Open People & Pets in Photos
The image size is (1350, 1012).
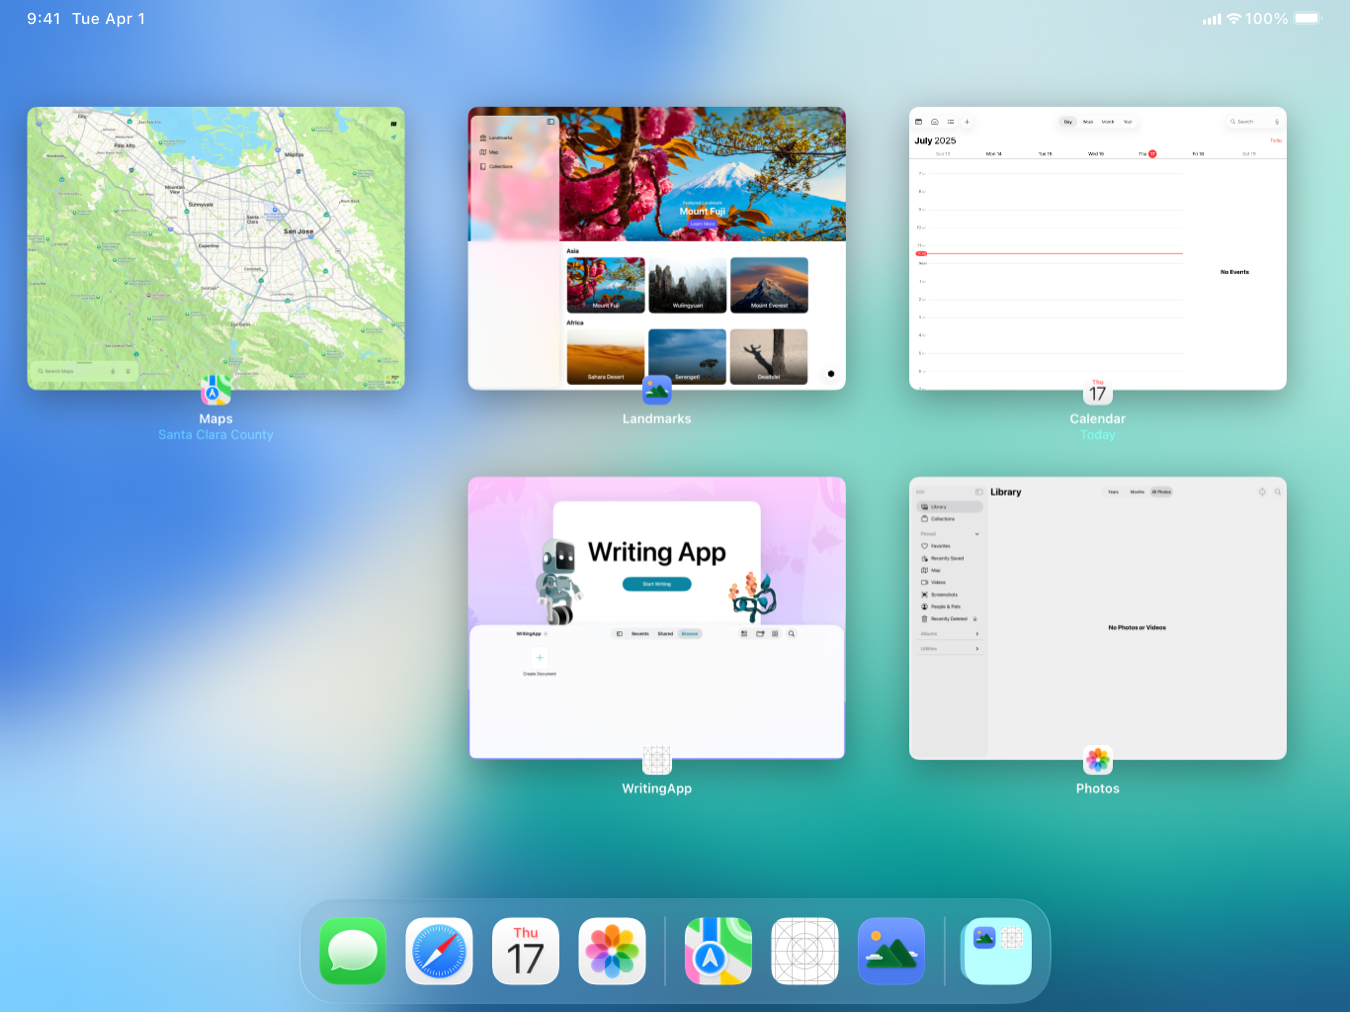coord(944,606)
